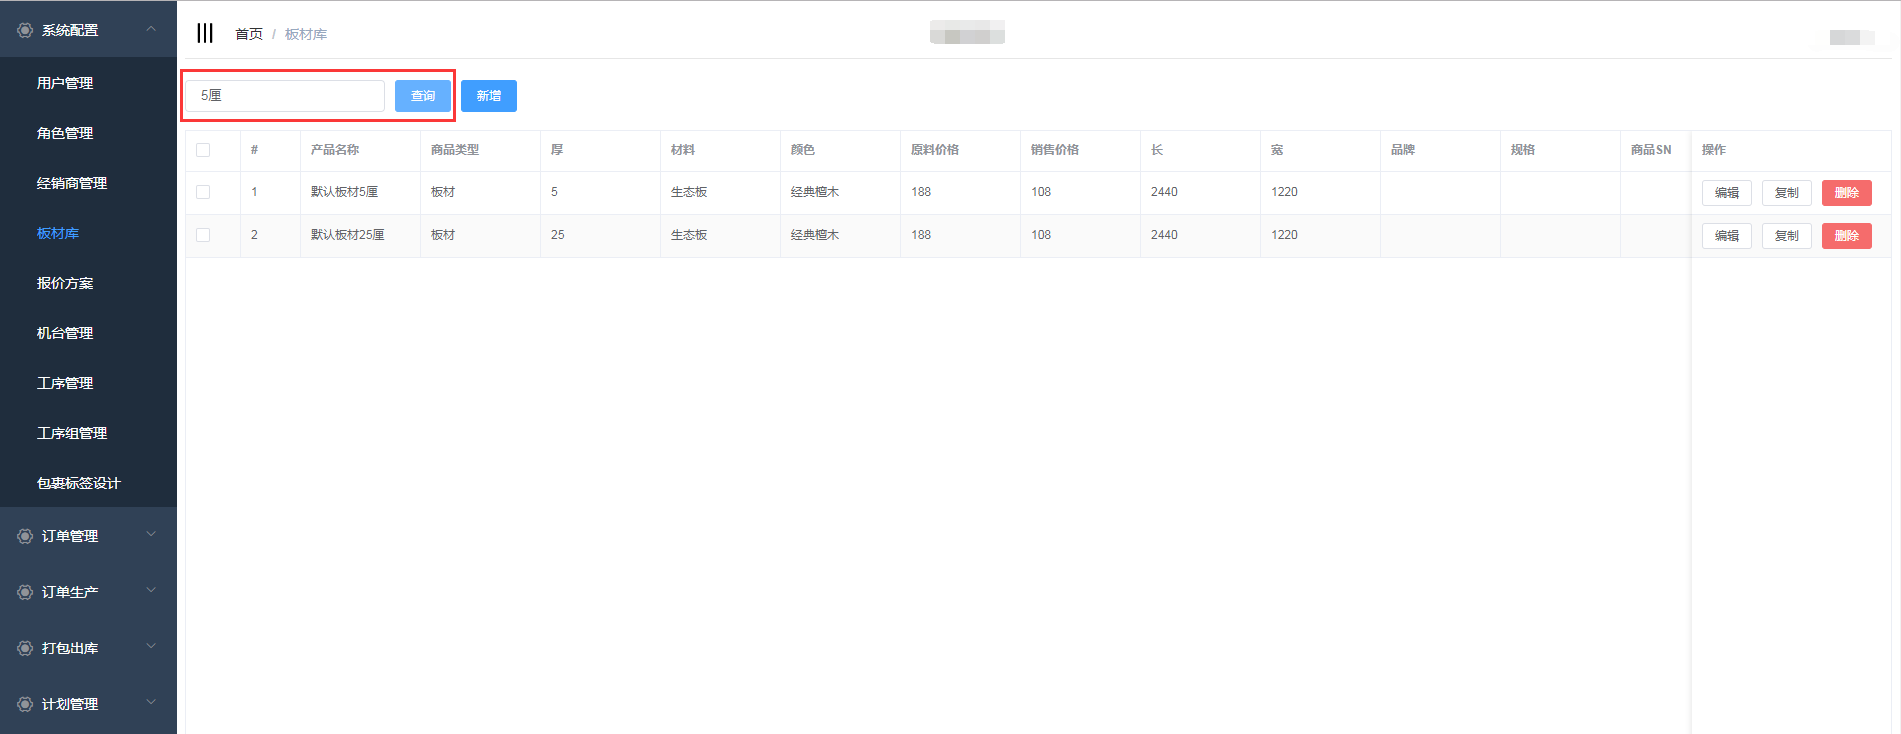Click the gear icon beside 系统配置
This screenshot has height=734, width=1901.
25,30
